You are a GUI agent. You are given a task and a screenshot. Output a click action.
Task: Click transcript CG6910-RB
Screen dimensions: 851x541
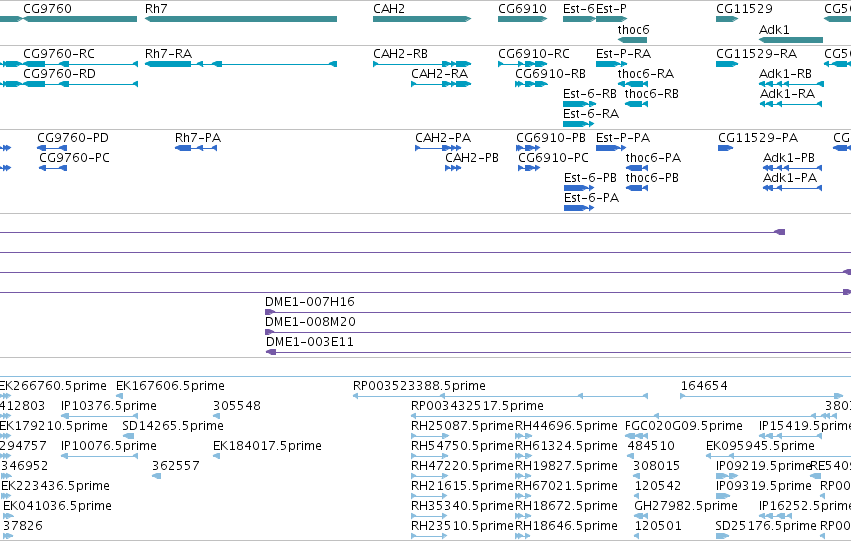(x=531, y=84)
